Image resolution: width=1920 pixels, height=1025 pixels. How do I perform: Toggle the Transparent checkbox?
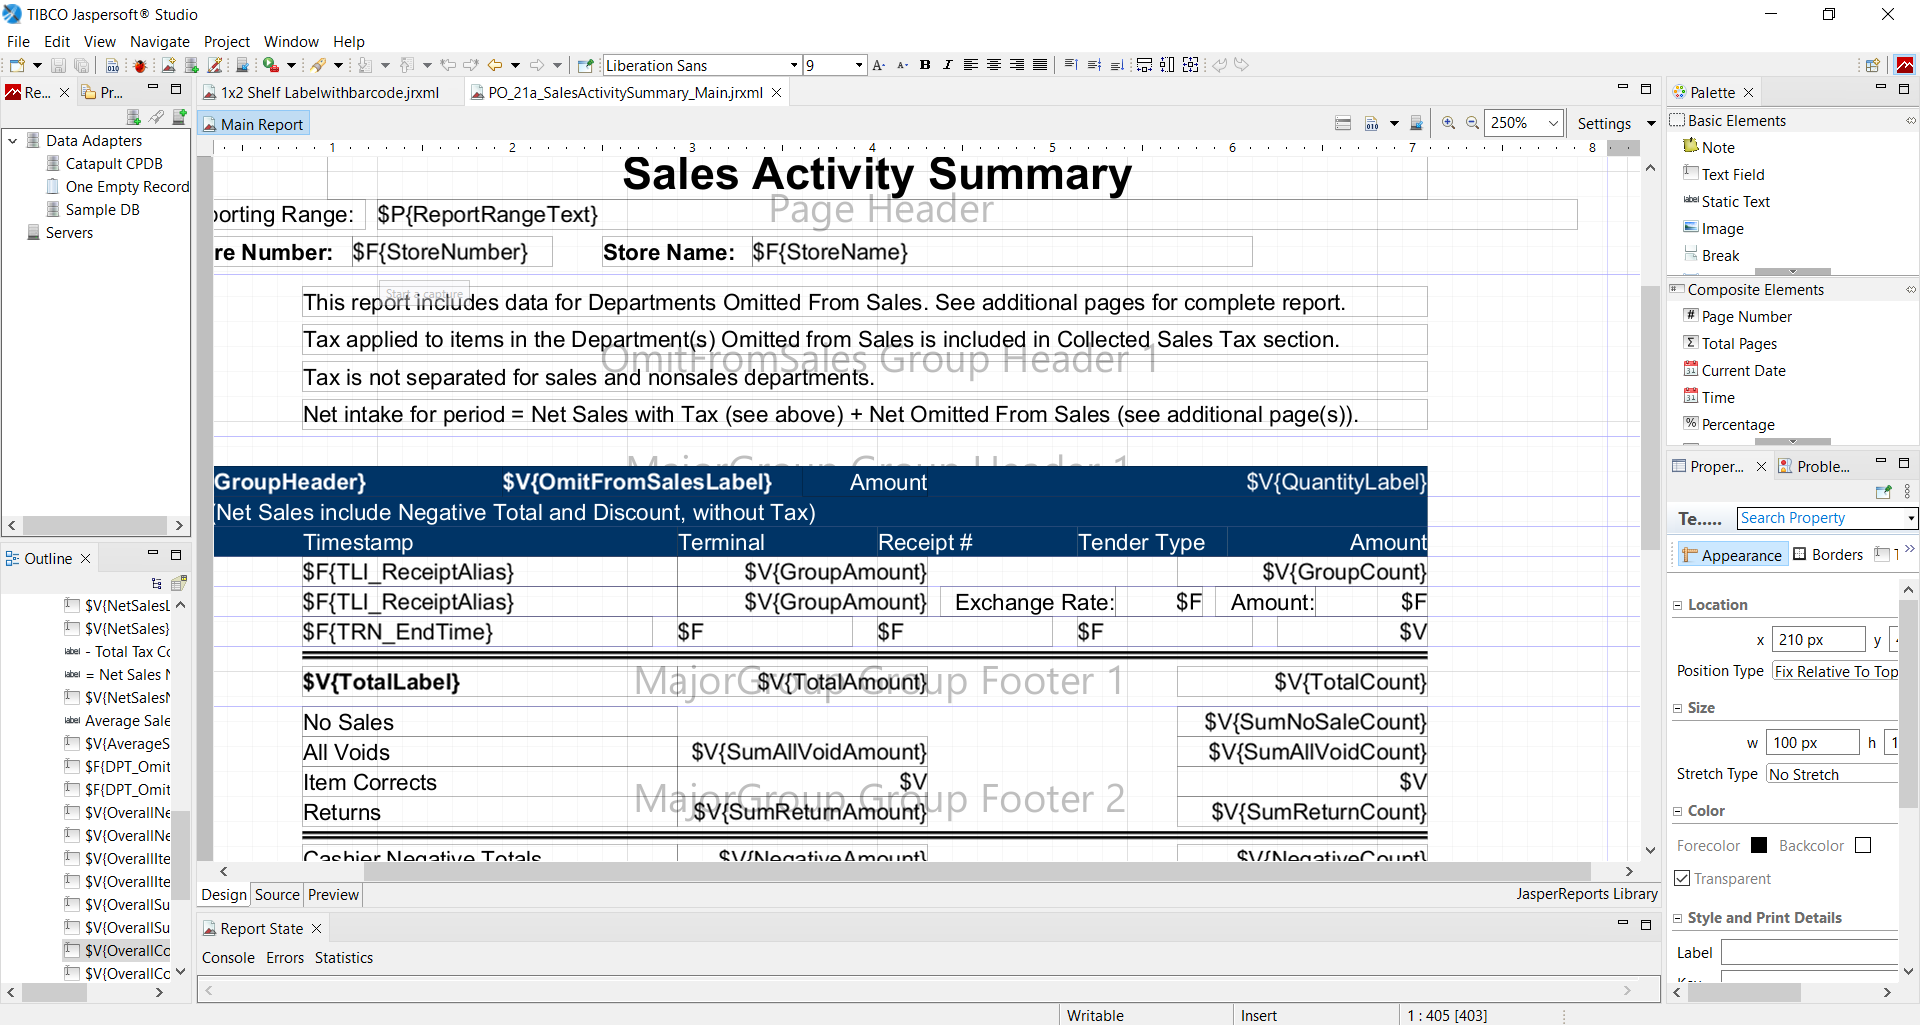pos(1682,879)
